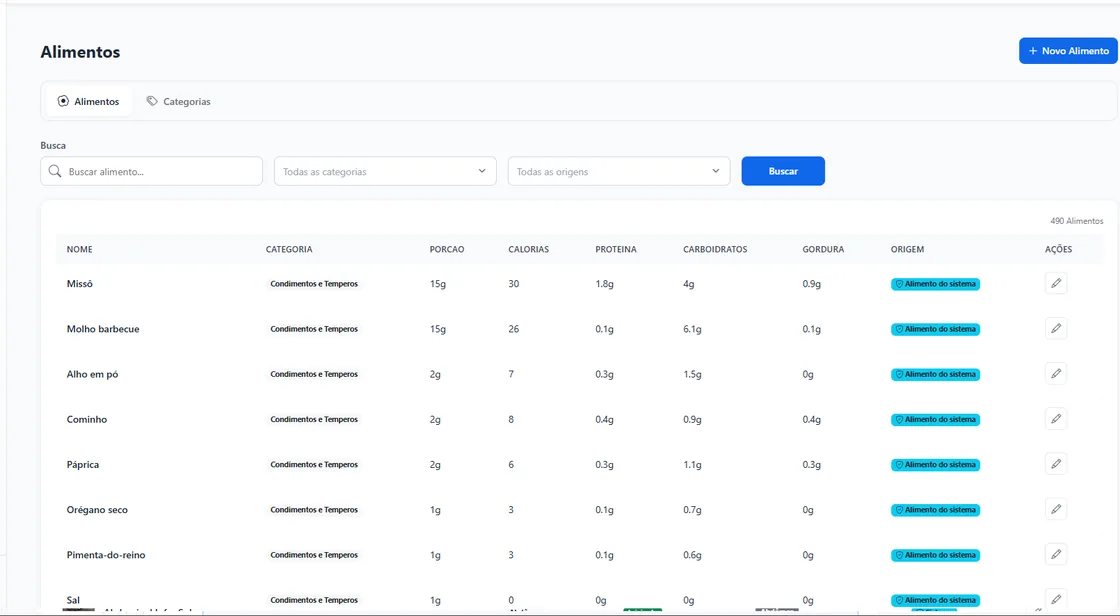
Task: Click Alimento do sistema badge for Molho barbecue
Action: (935, 329)
